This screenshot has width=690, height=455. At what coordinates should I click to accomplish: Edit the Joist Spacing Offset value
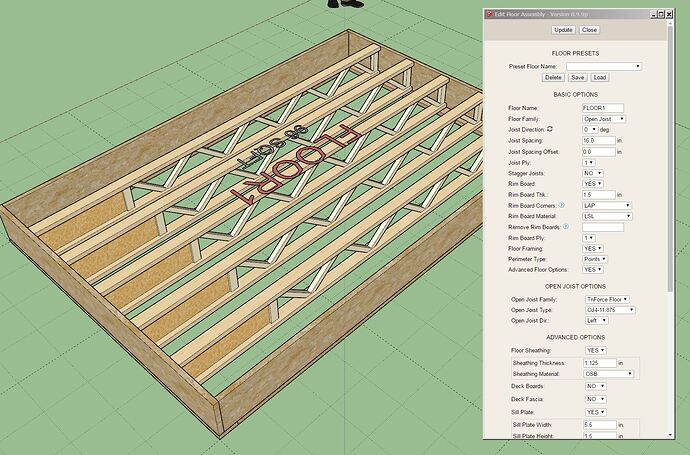point(598,152)
